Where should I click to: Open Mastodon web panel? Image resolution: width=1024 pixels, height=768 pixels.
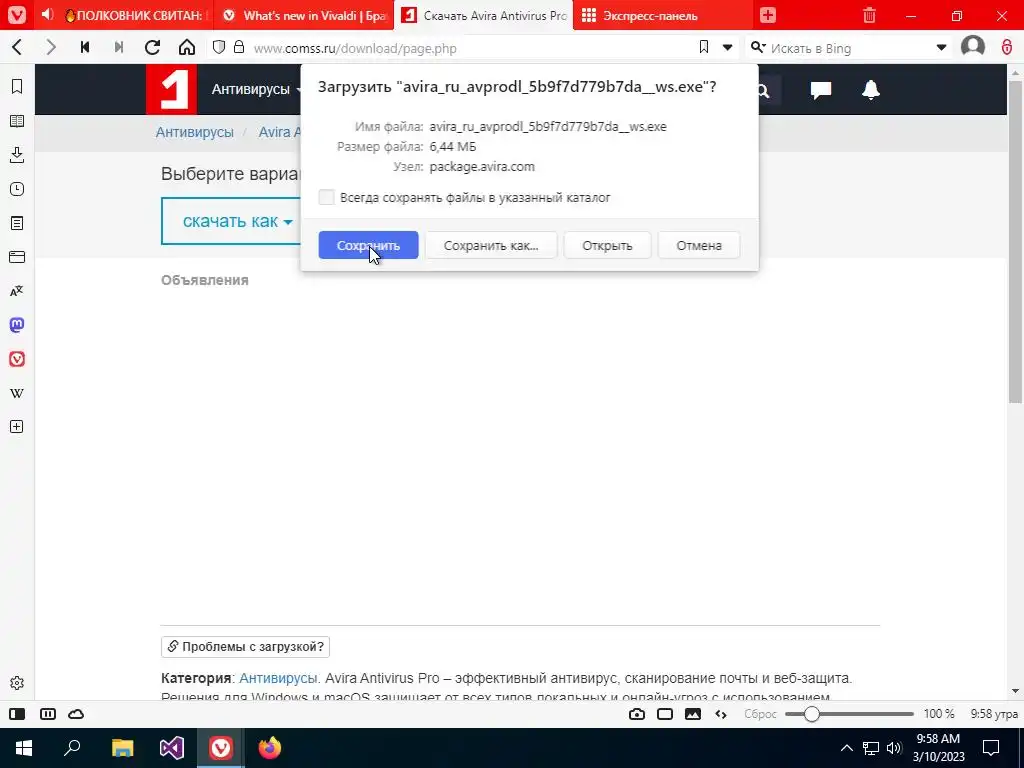(17, 325)
